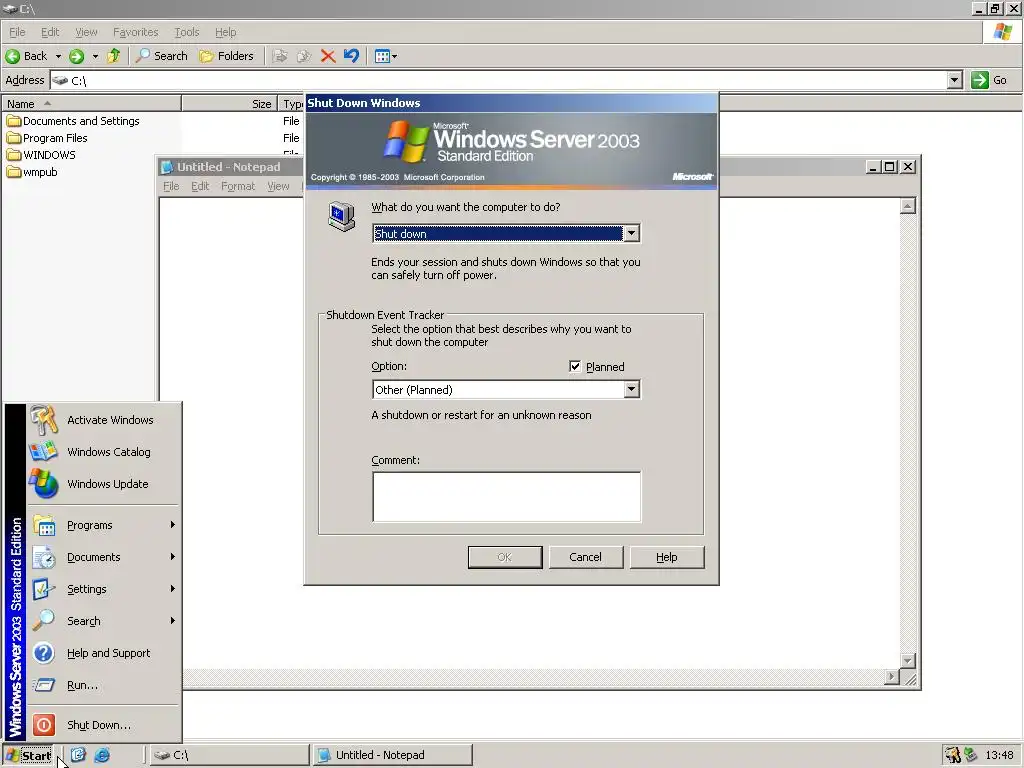Click Show Desktop quick launch icon
The image size is (1024, 768).
click(x=78, y=755)
